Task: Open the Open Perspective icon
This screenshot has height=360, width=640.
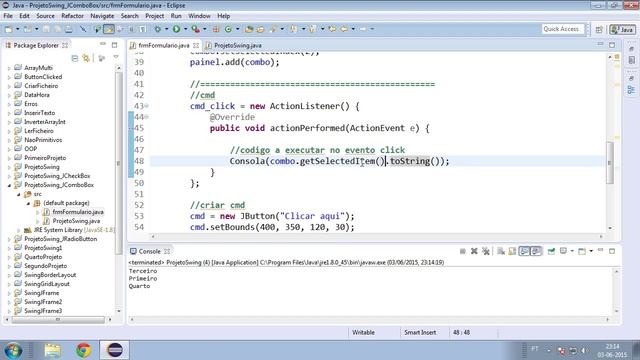Action: [x=599, y=29]
